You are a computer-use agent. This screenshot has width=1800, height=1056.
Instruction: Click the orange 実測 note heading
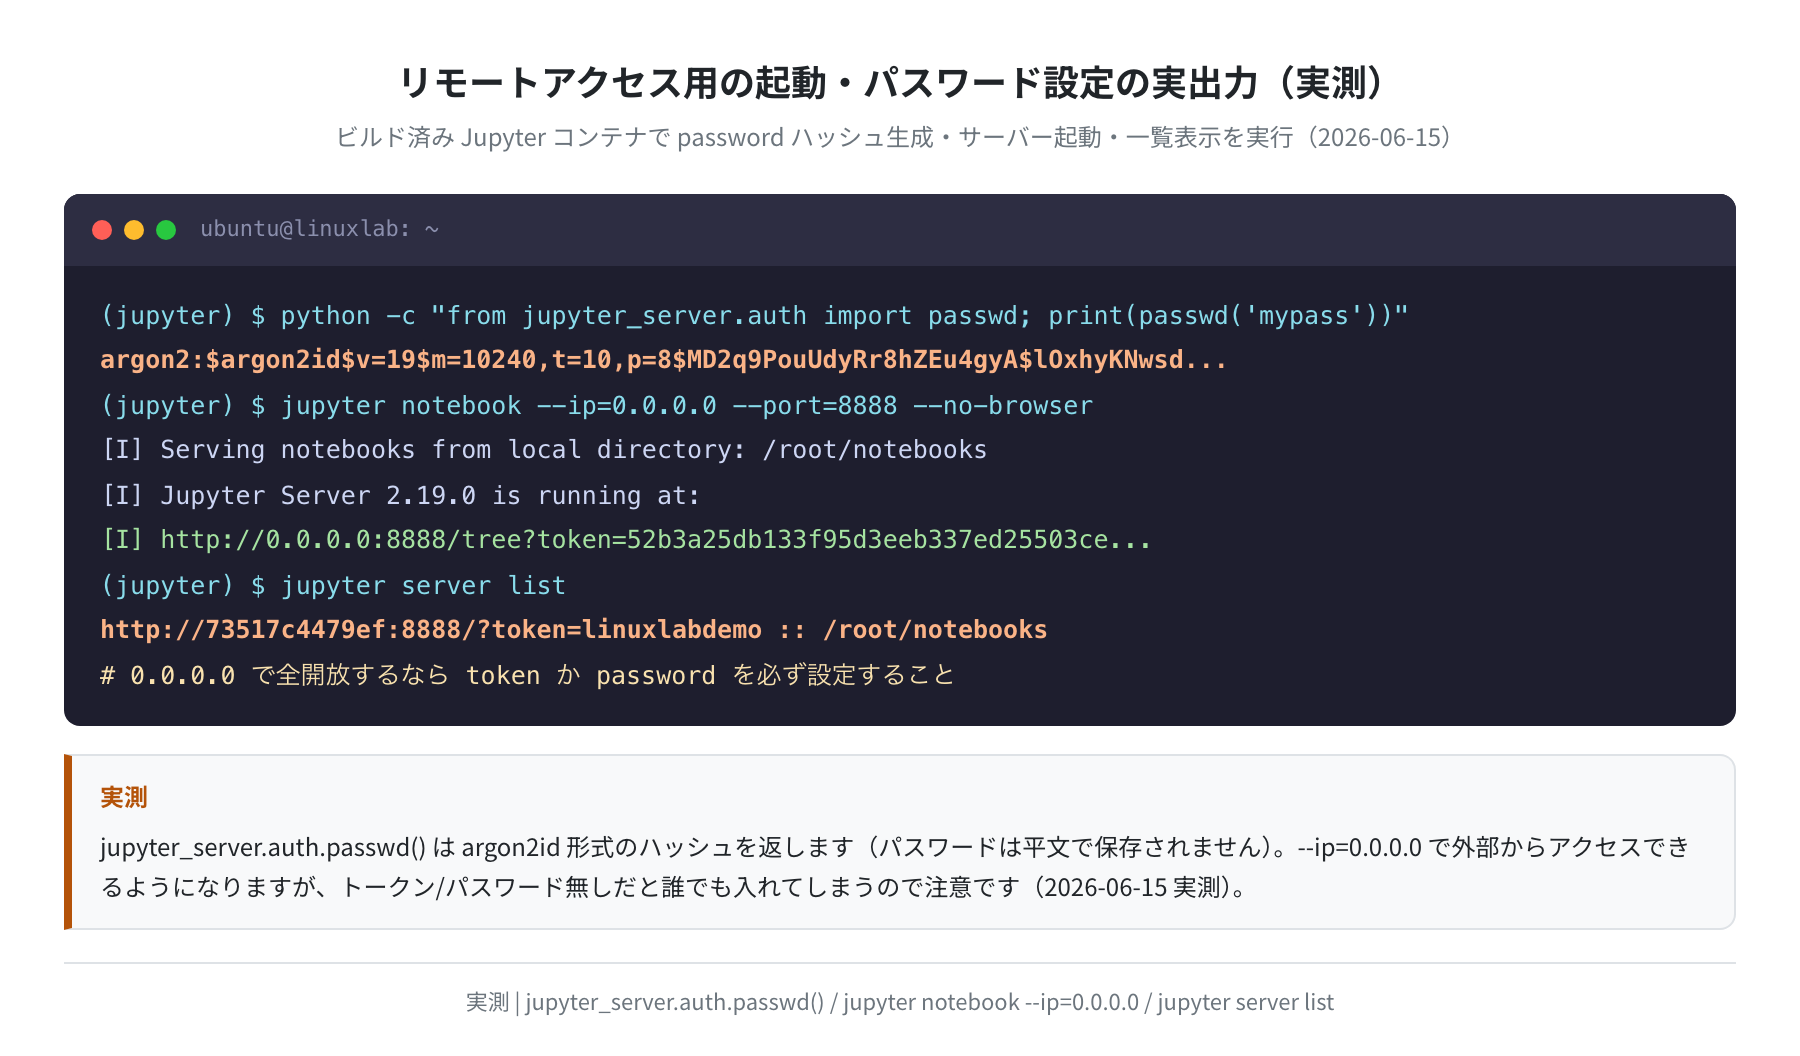point(124,797)
